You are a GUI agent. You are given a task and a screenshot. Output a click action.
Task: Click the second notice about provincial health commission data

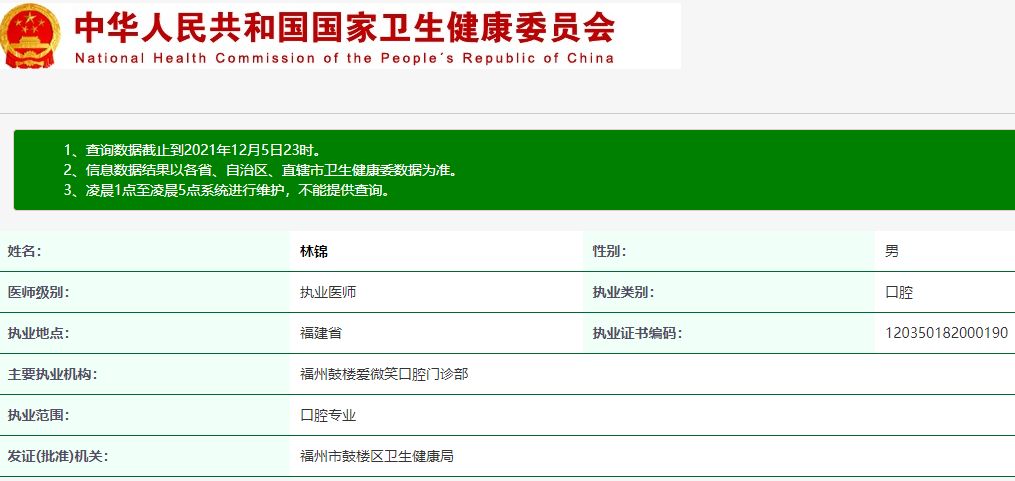pyautogui.click(x=260, y=170)
